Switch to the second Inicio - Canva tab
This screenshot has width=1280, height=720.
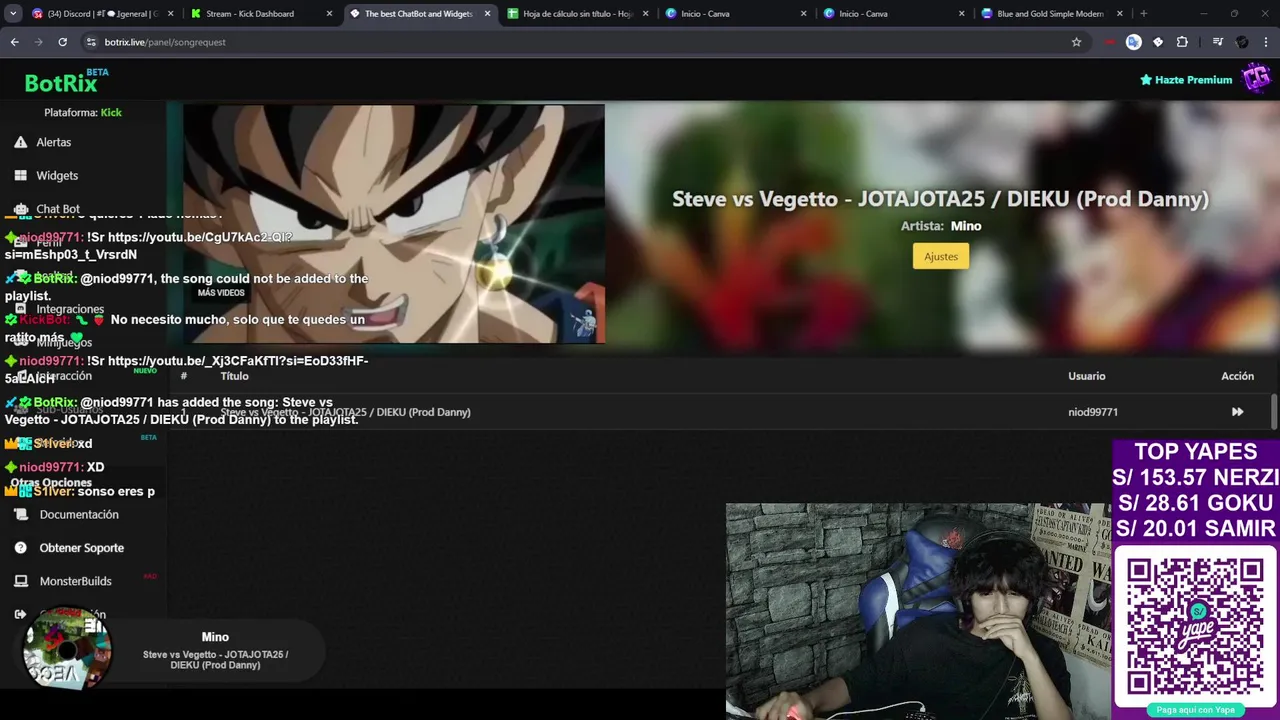click(893, 14)
